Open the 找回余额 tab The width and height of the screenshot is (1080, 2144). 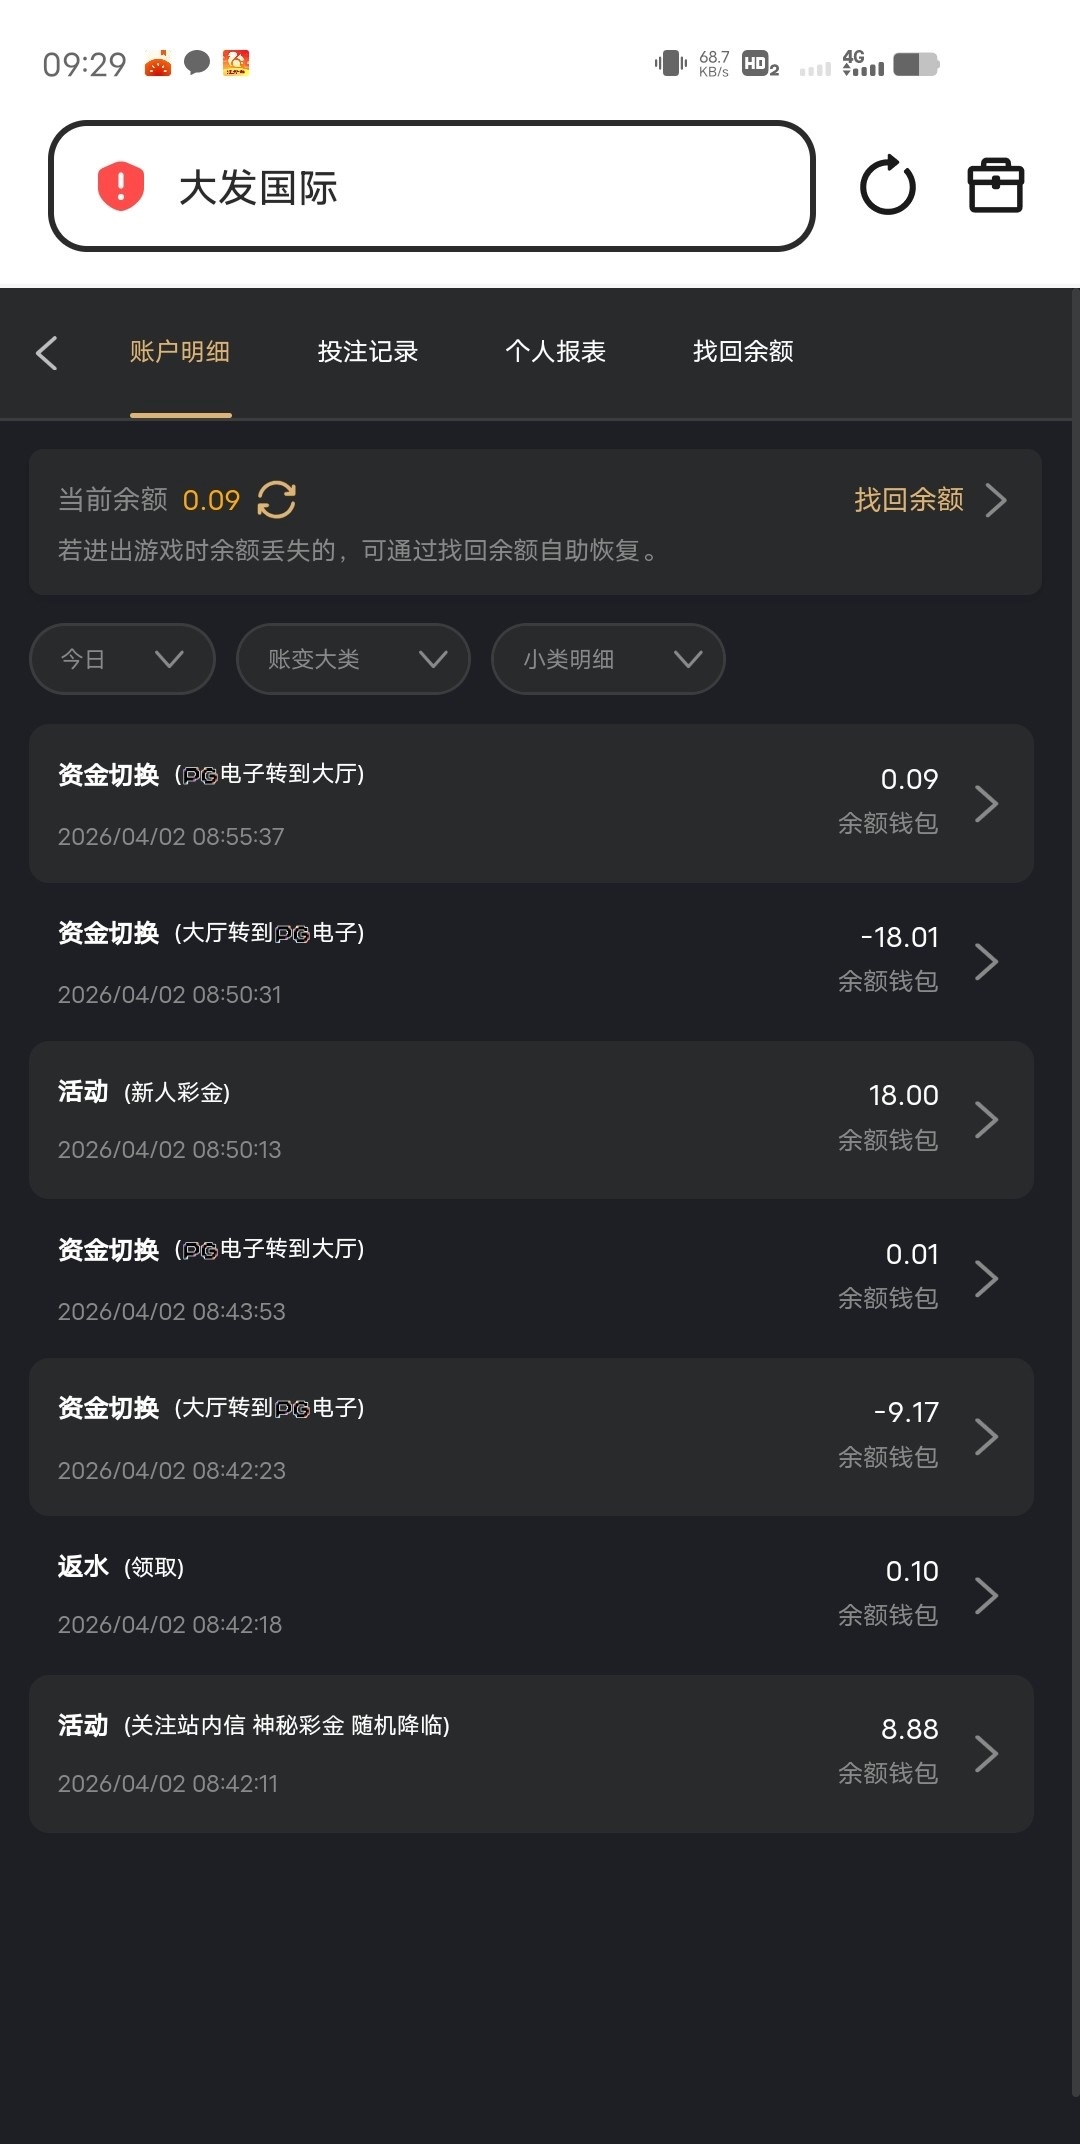click(x=743, y=352)
